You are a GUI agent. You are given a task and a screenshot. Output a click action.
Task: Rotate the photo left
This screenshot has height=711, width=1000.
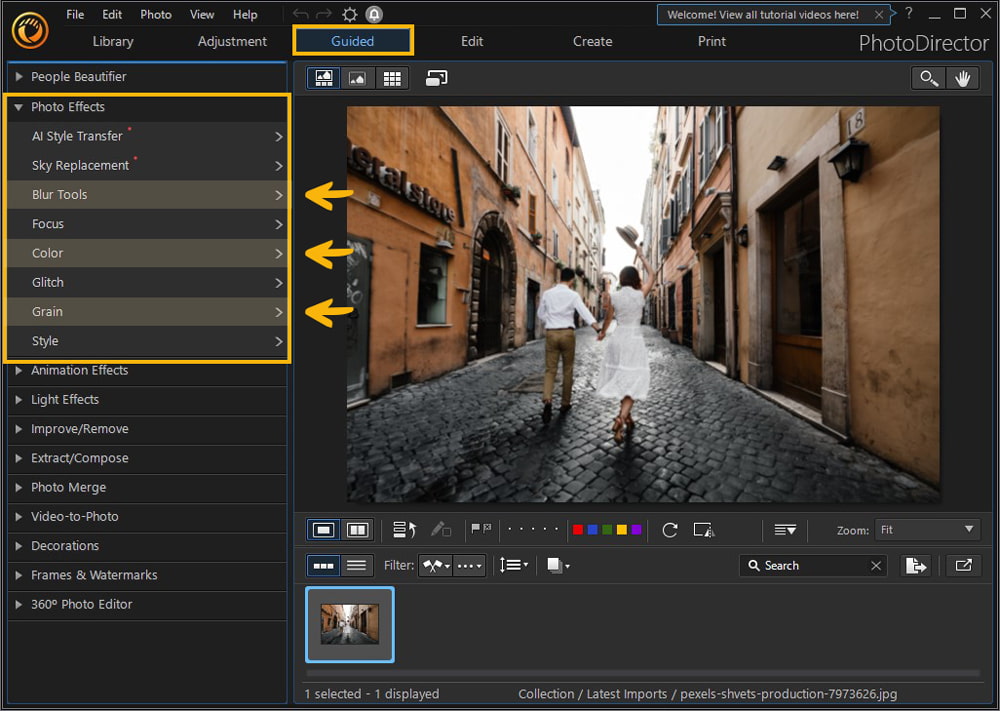[x=670, y=530]
